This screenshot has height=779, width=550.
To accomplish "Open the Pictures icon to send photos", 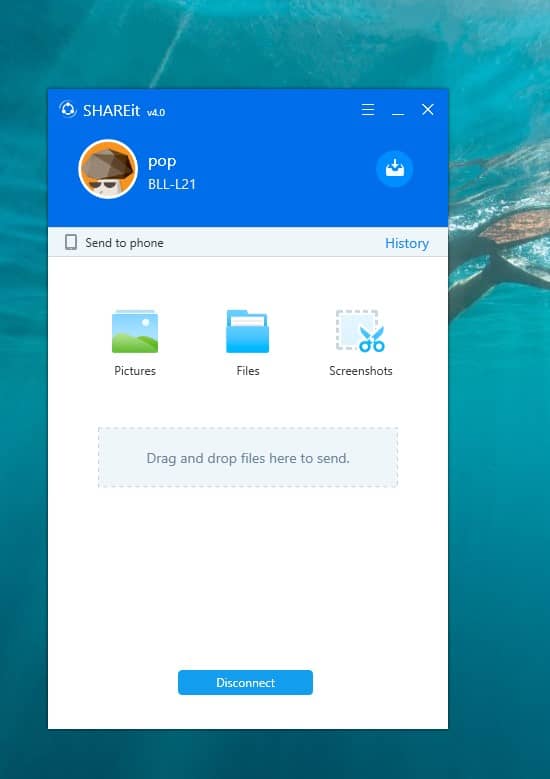I will tap(135, 331).
